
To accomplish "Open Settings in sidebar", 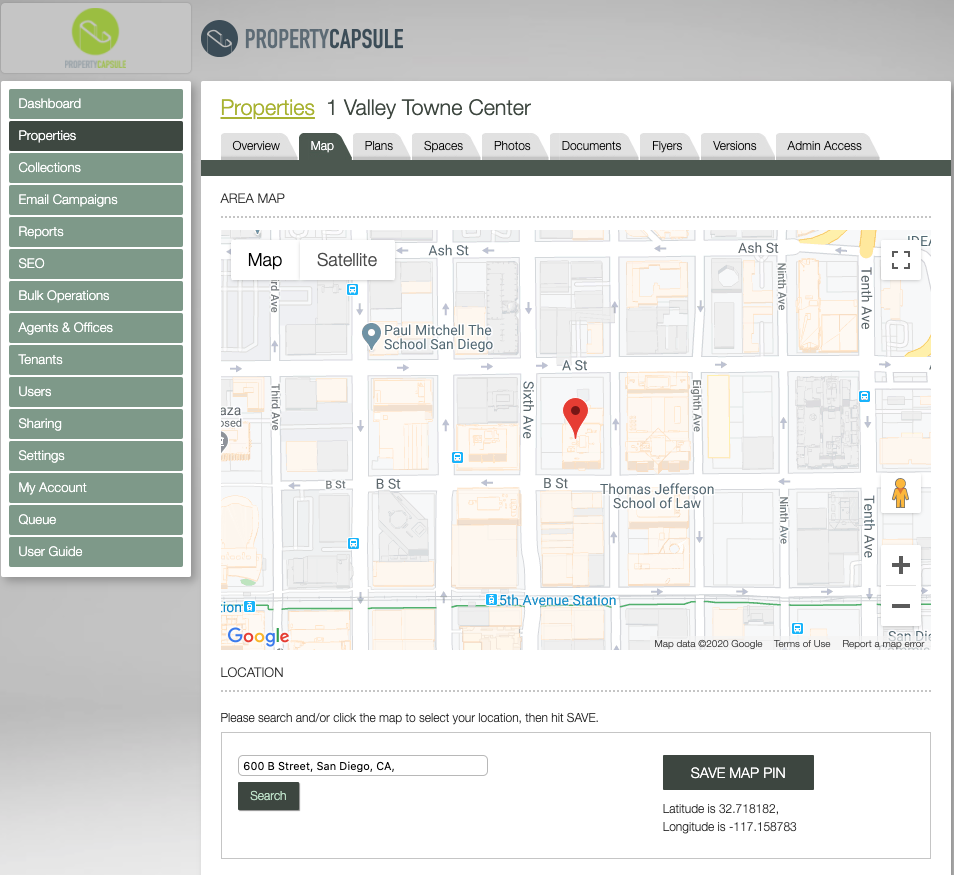I will [96, 456].
